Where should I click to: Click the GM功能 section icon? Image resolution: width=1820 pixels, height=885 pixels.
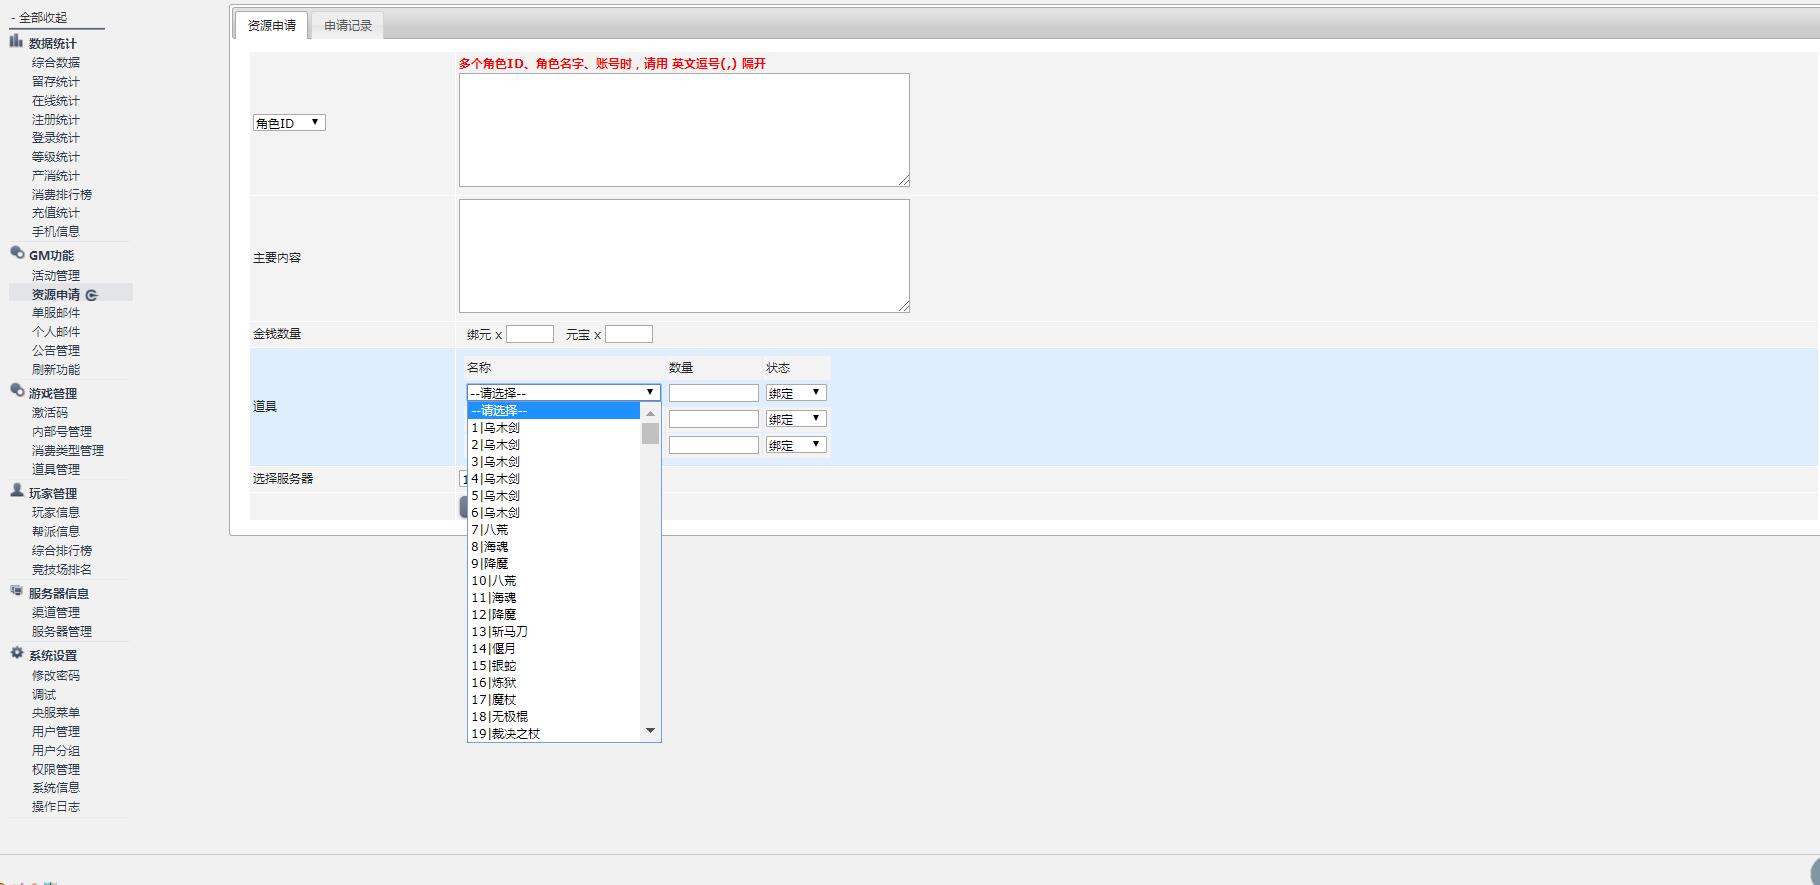[x=17, y=254]
